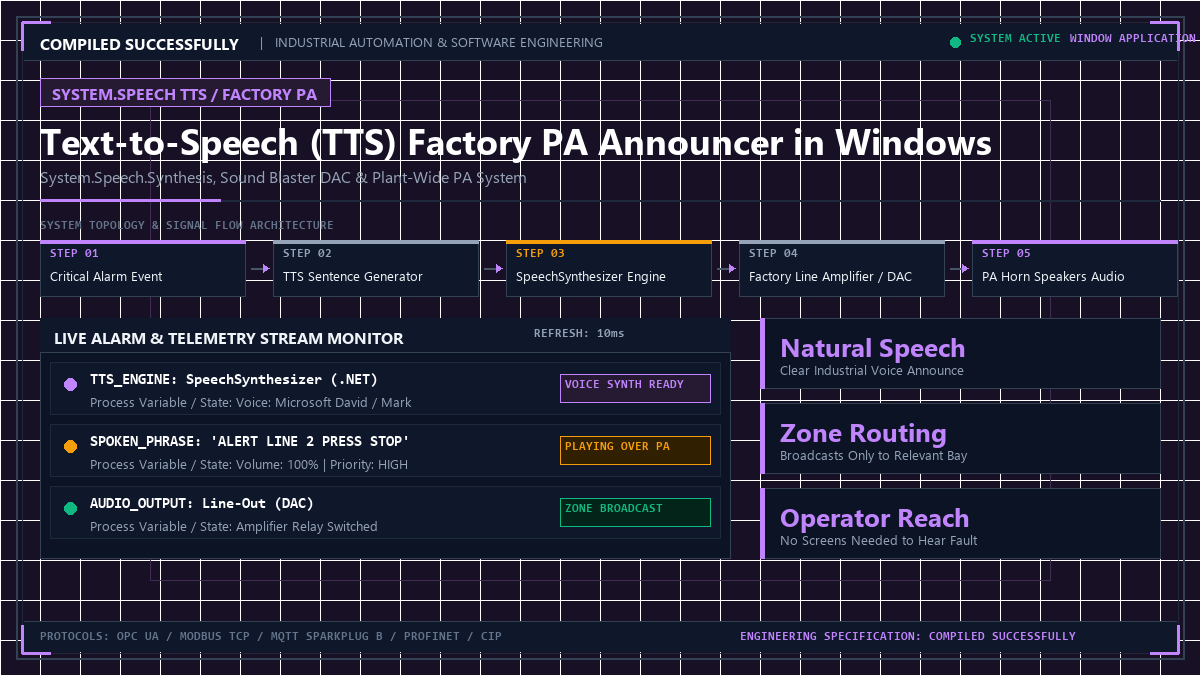Click the INDUSTRIAL AUTOMATION & SOFTWARE ENGINEERING text
This screenshot has height=675, width=1200.
click(439, 43)
